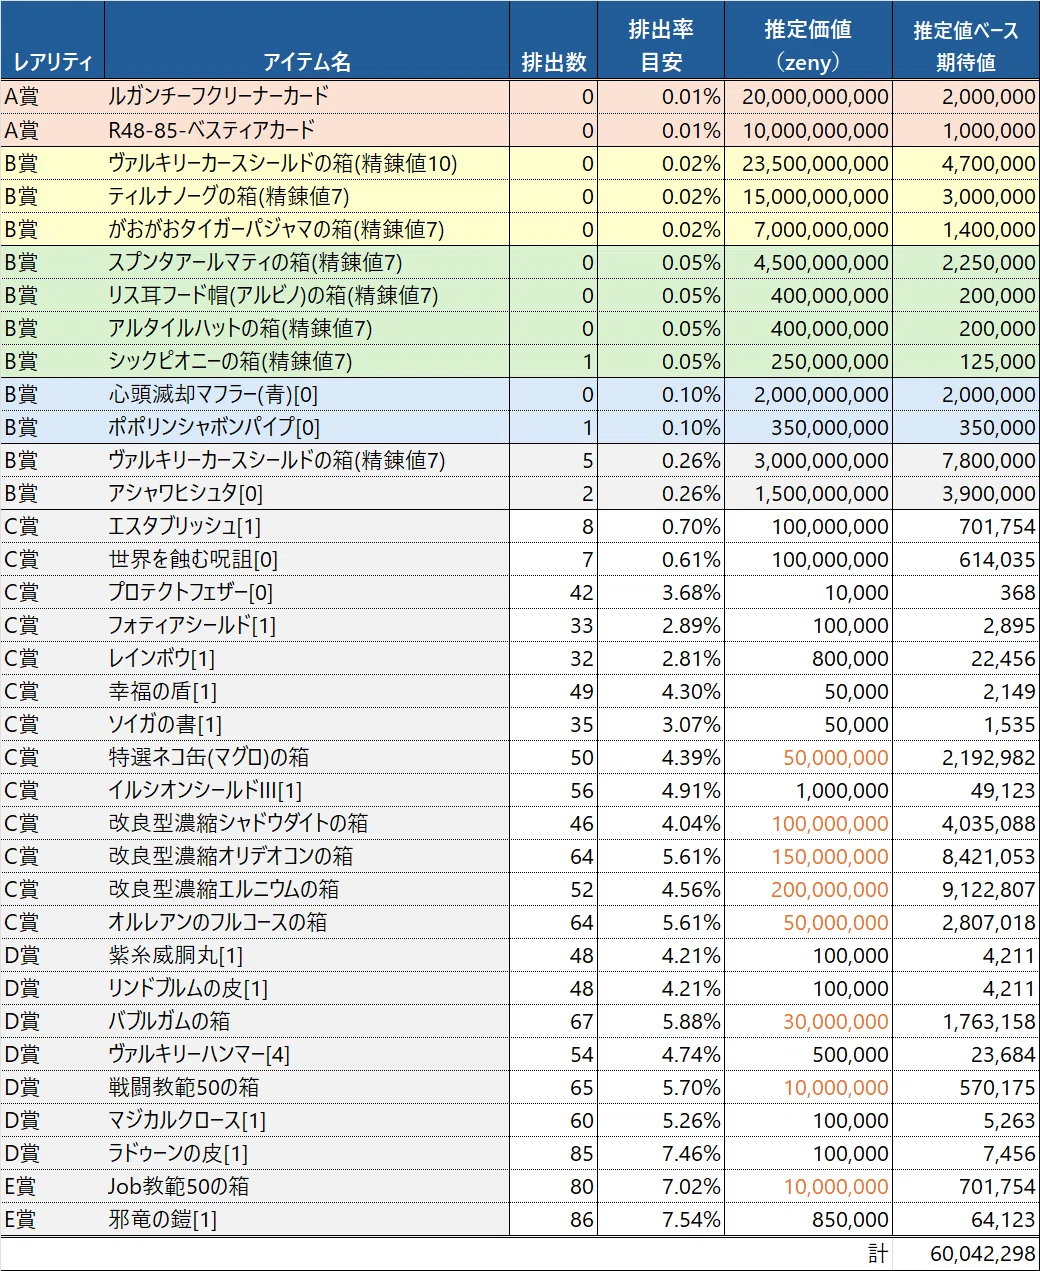Select ソイガの書[1] cell
1040x1271 pixels.
(x=307, y=724)
